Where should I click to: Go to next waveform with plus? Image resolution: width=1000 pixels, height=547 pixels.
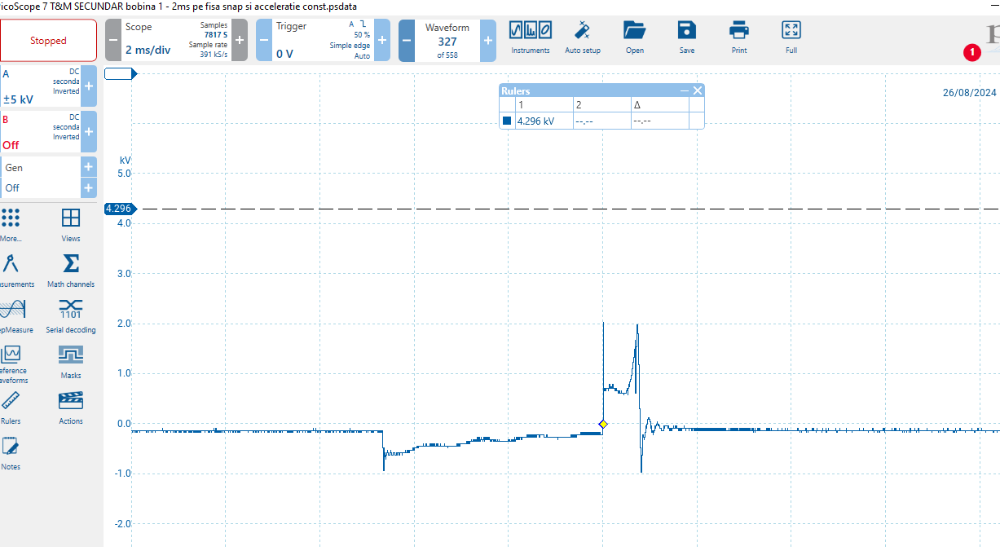pos(488,41)
